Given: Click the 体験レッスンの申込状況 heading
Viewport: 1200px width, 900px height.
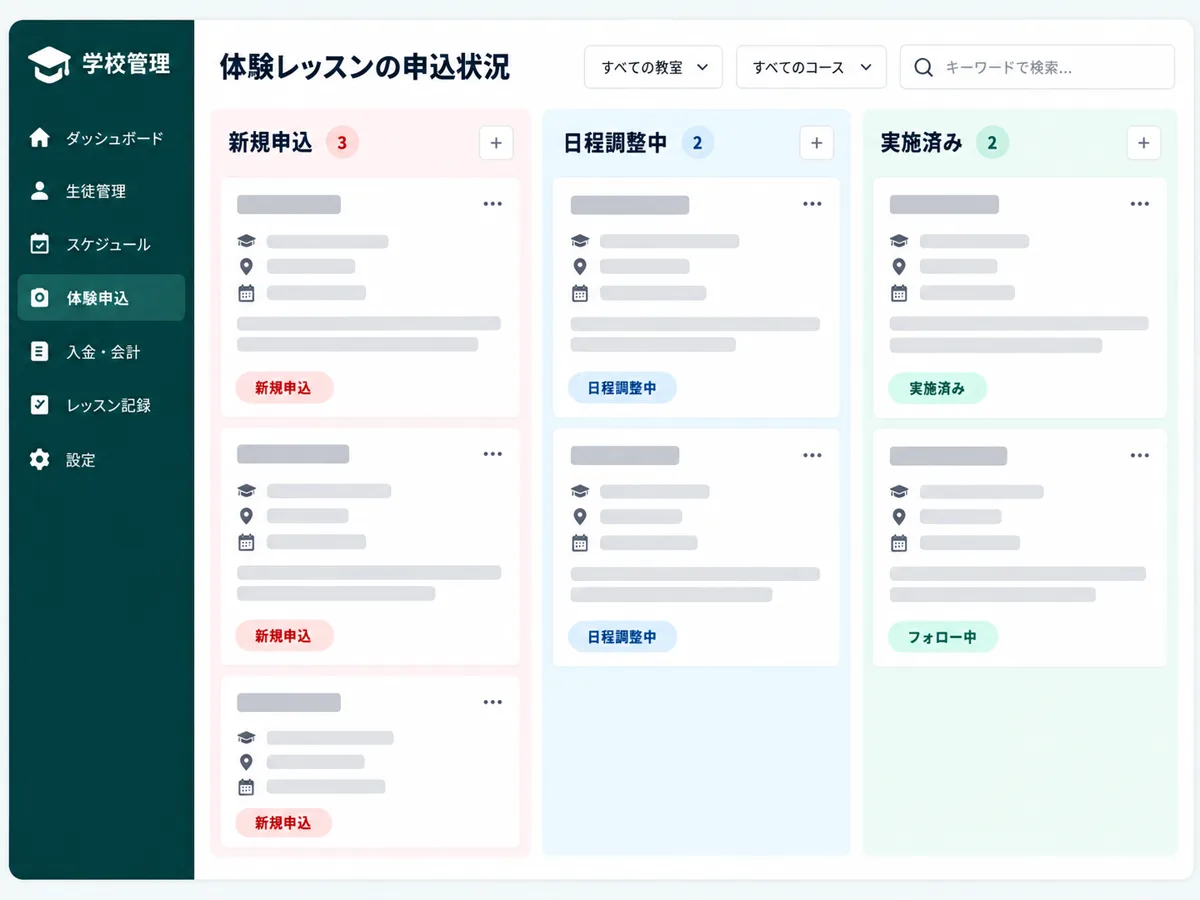Looking at the screenshot, I should pyautogui.click(x=365, y=67).
